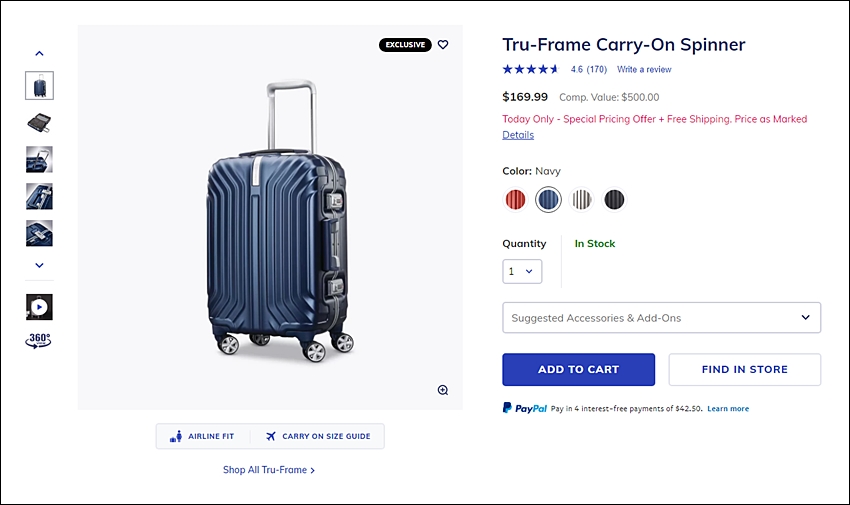
Task: Open the Quantity dropdown
Action: point(522,271)
